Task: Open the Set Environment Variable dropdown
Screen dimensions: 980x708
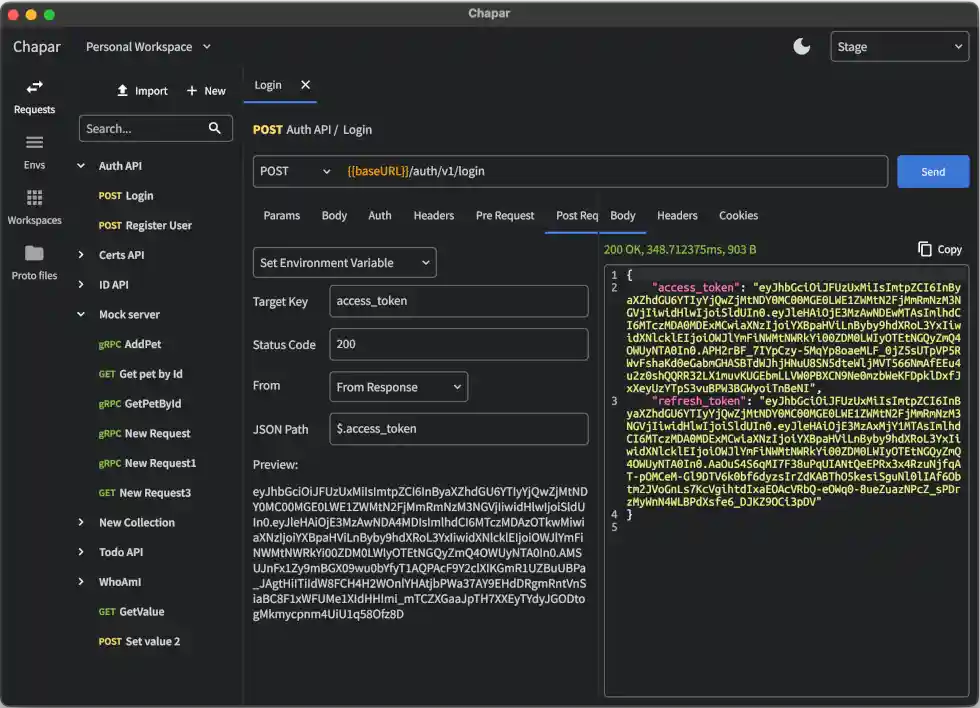Action: pyautogui.click(x=344, y=263)
